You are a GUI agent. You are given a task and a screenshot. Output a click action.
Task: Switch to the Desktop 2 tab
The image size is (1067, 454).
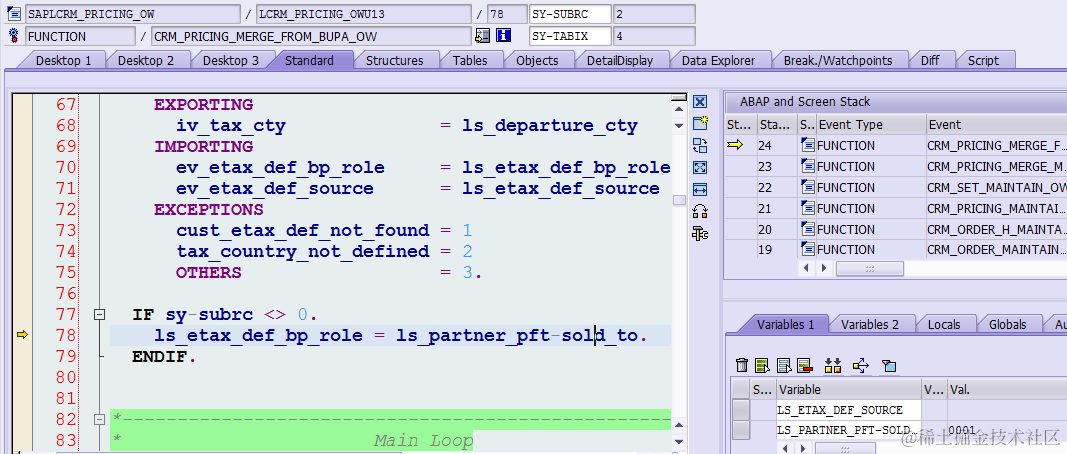pyautogui.click(x=146, y=60)
